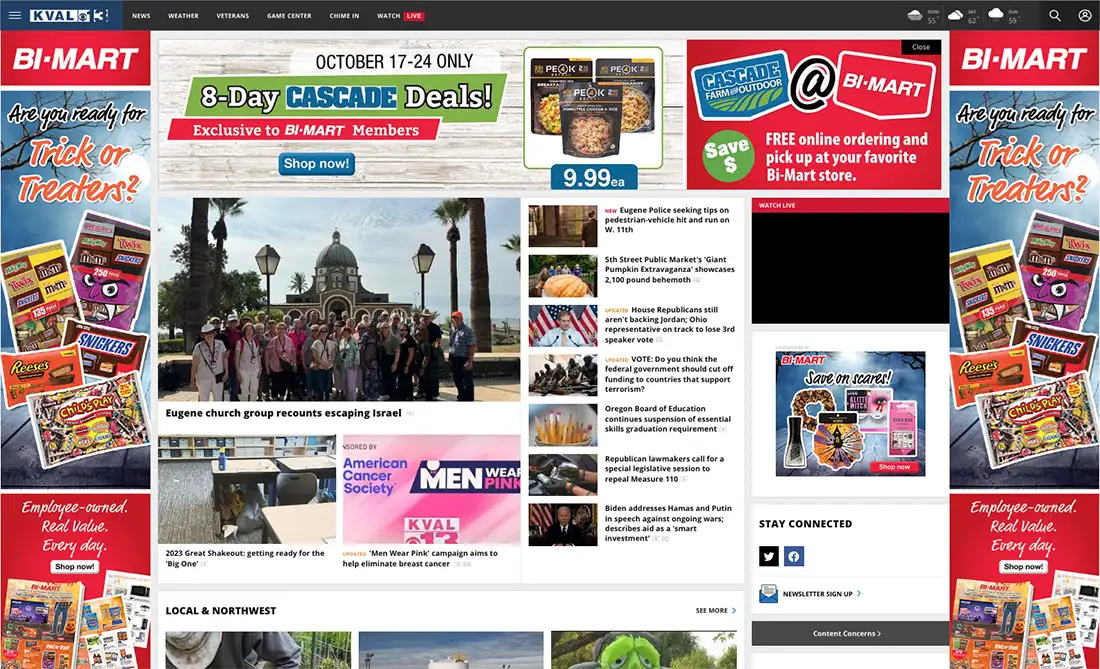
Task: Open 2023 Great Shakeout story headline
Action: coord(245,558)
